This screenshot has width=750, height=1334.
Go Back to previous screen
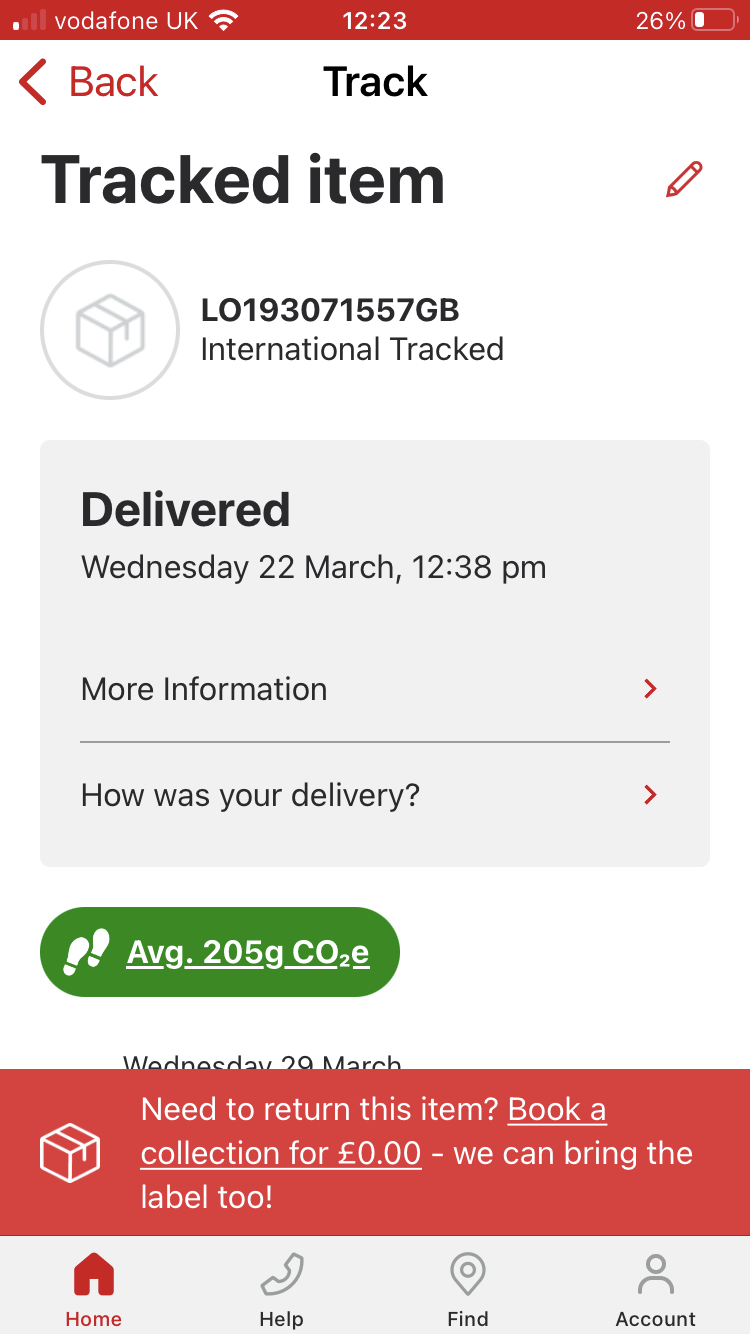[x=89, y=82]
